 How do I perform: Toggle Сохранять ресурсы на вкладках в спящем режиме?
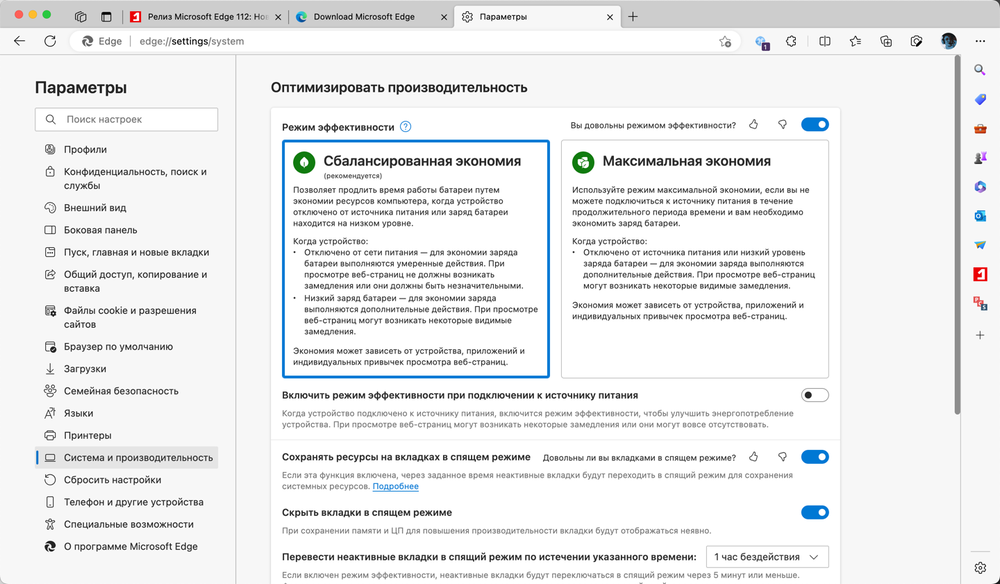815,457
